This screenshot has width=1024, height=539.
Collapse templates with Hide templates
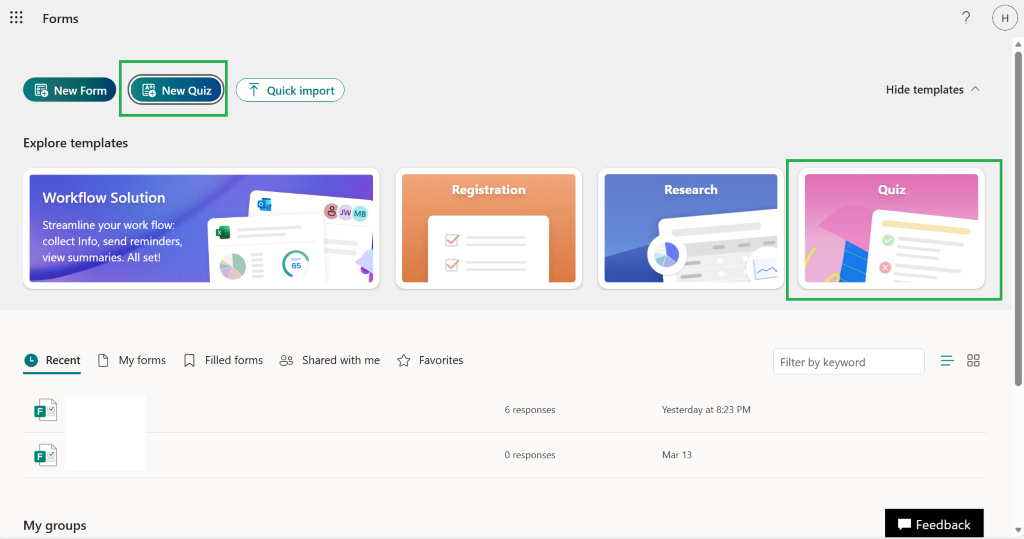[933, 90]
